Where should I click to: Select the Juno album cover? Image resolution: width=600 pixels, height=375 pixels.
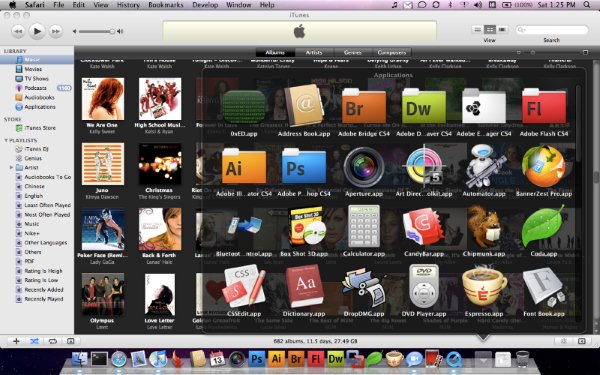103,164
